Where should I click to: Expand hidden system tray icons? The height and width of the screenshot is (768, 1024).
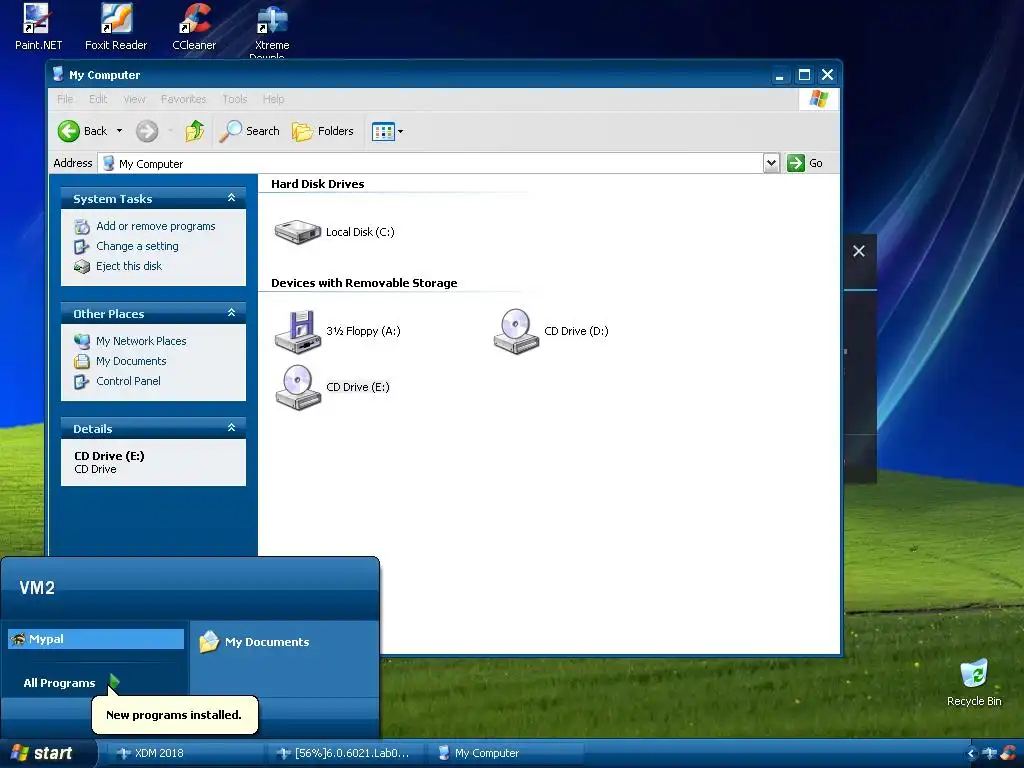tap(971, 754)
